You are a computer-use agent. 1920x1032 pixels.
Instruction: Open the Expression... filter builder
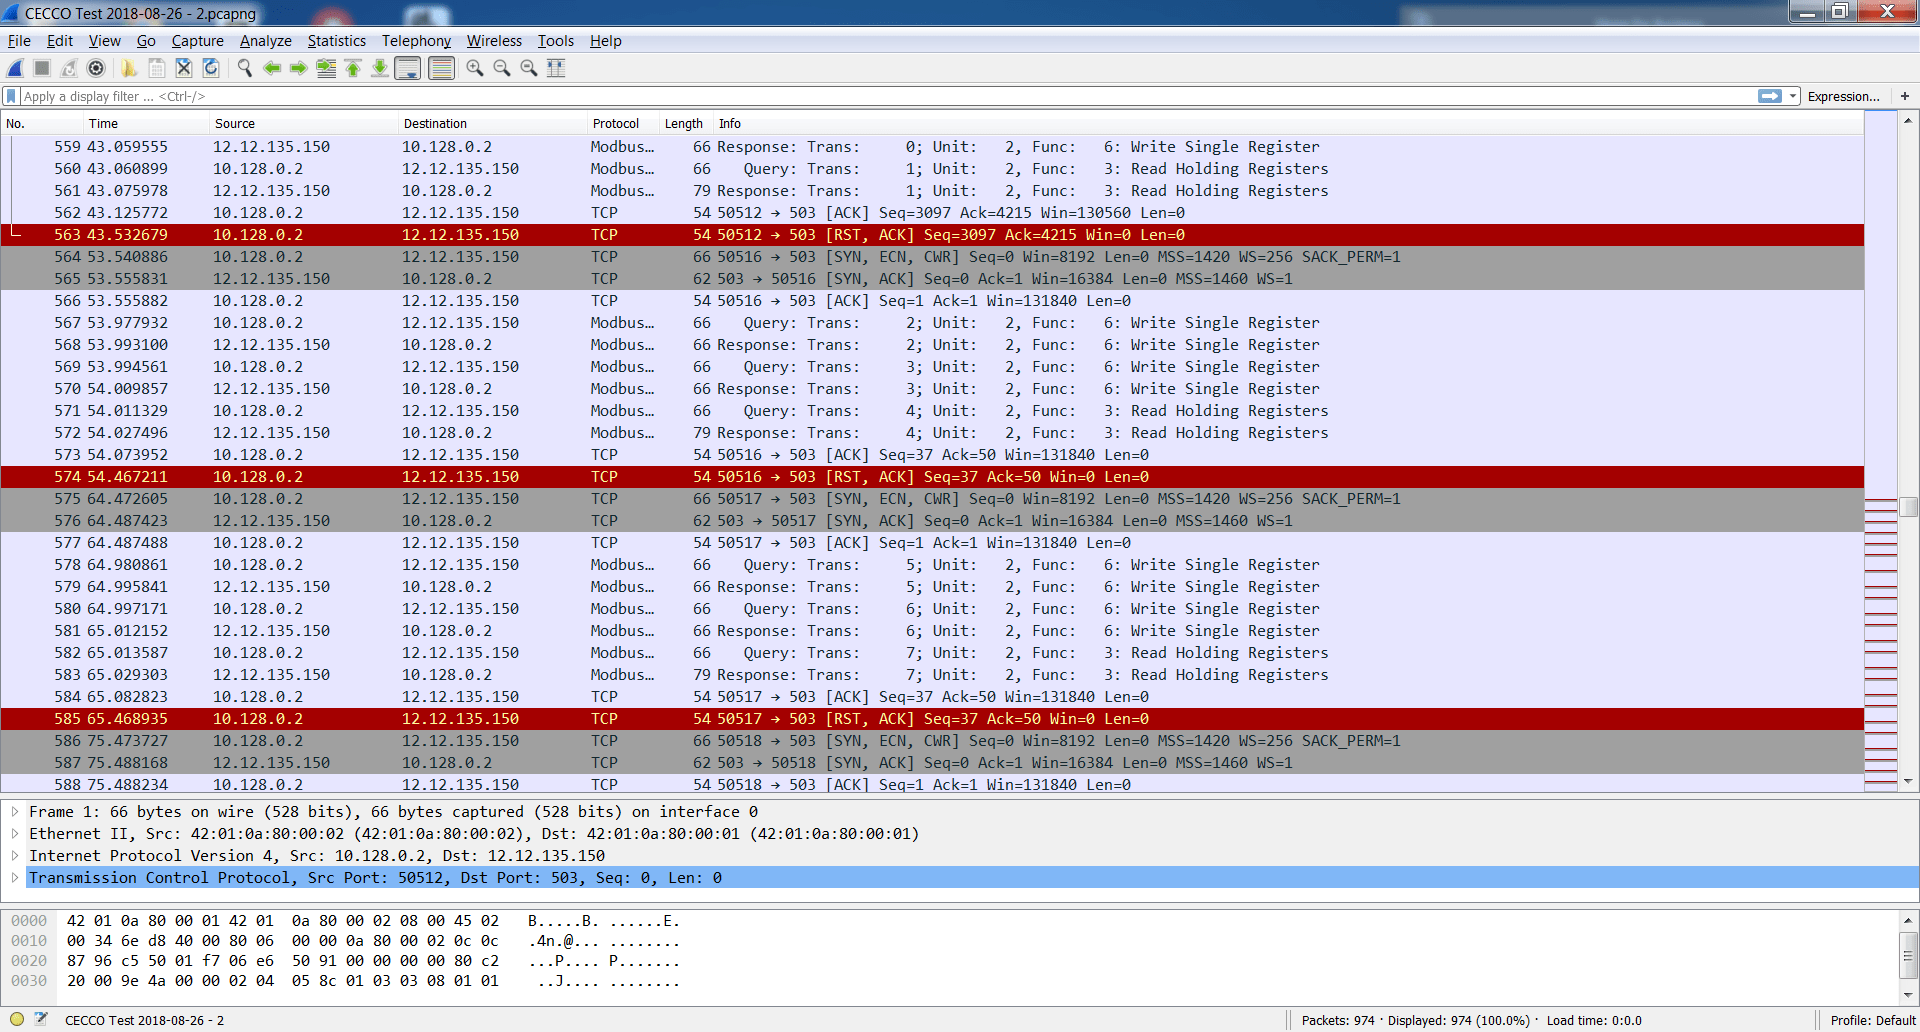pos(1843,97)
